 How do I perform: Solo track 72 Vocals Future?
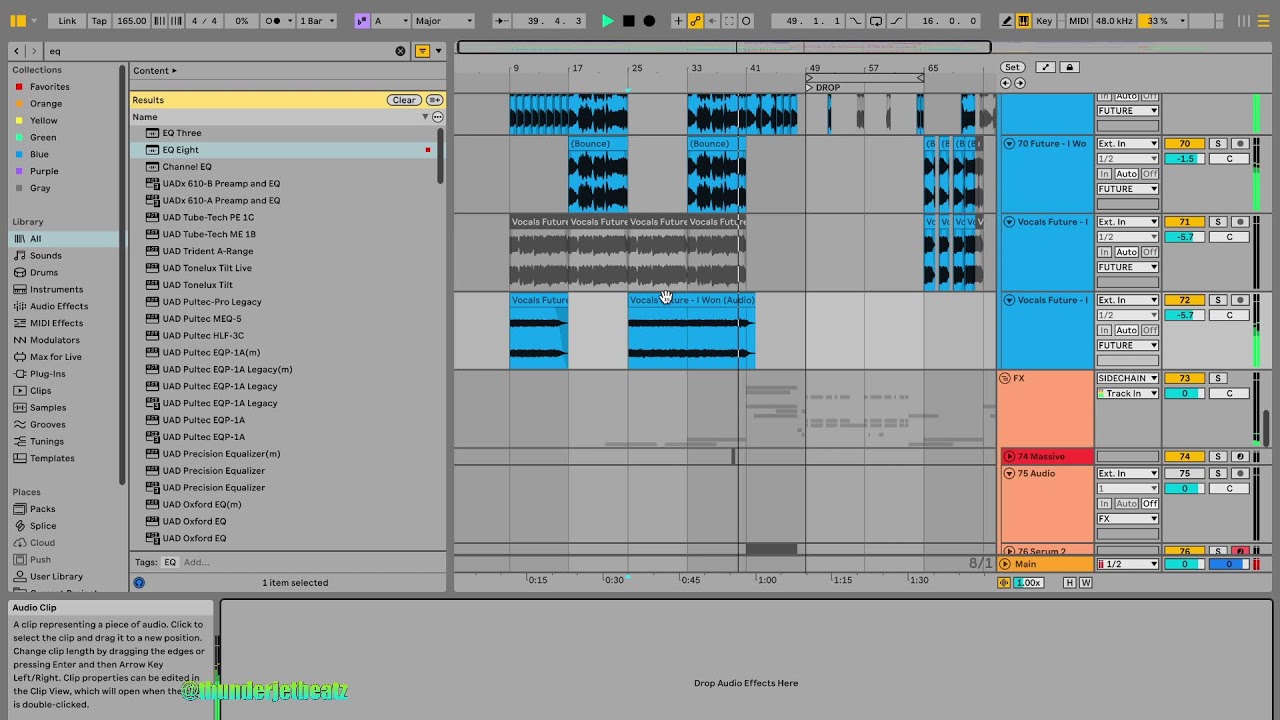click(1218, 300)
